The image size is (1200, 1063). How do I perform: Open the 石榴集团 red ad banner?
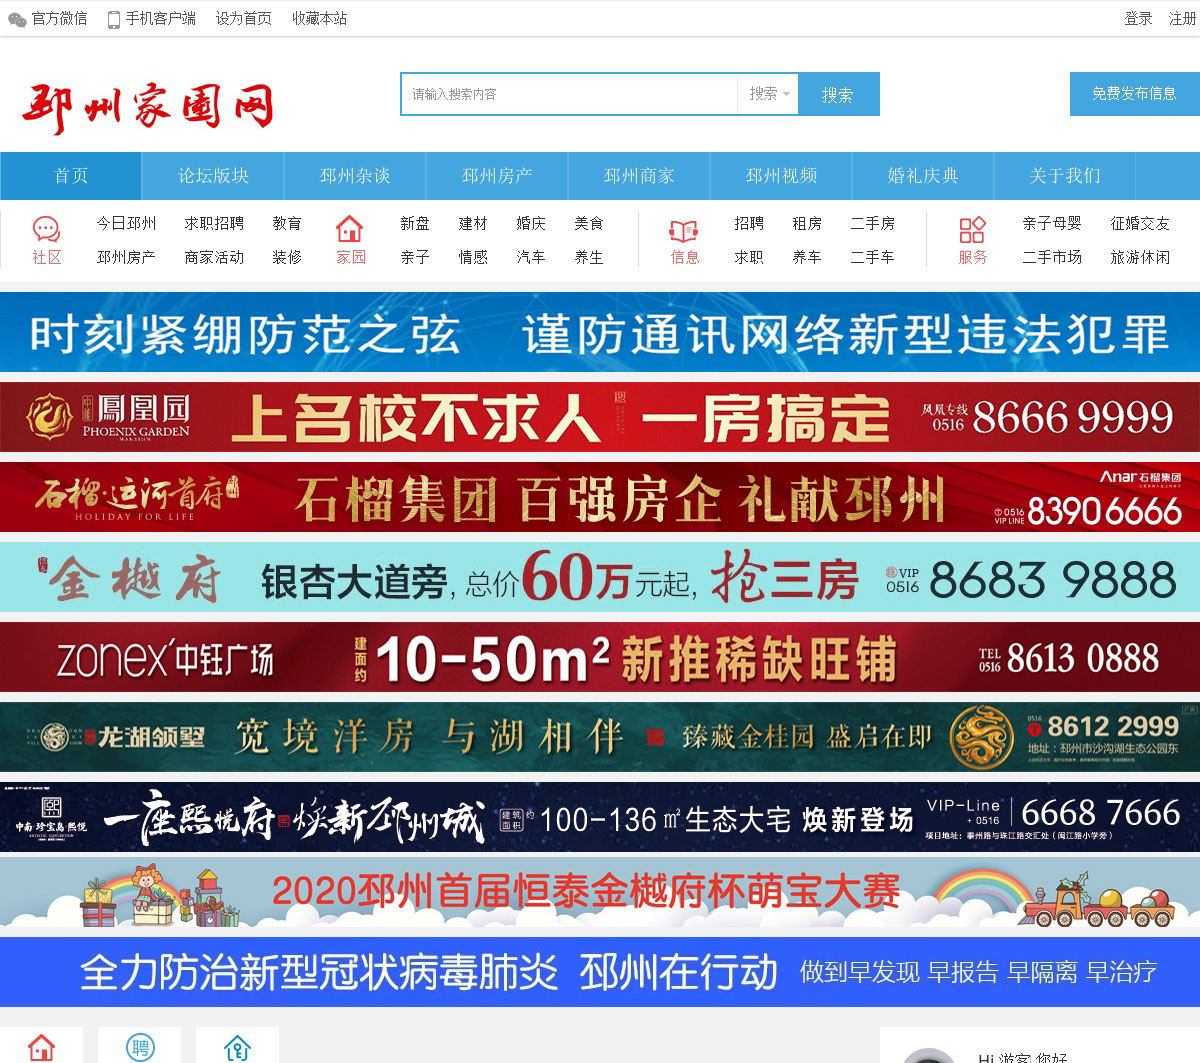600,497
